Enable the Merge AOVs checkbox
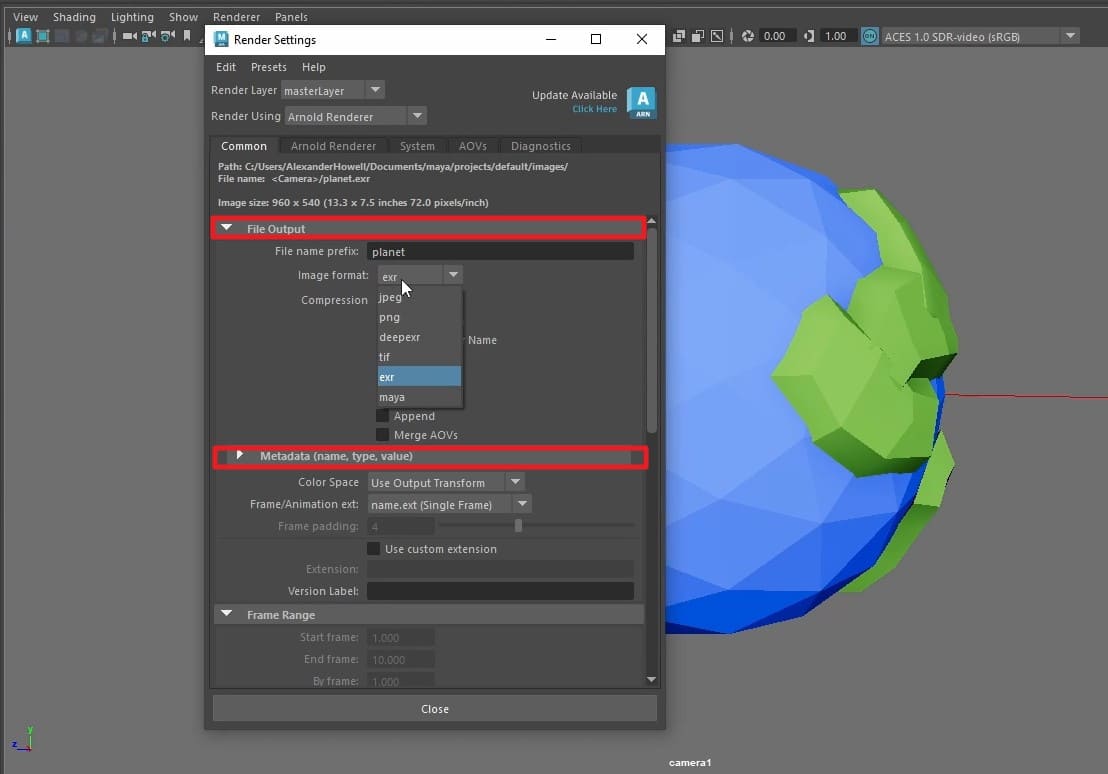 coord(383,435)
